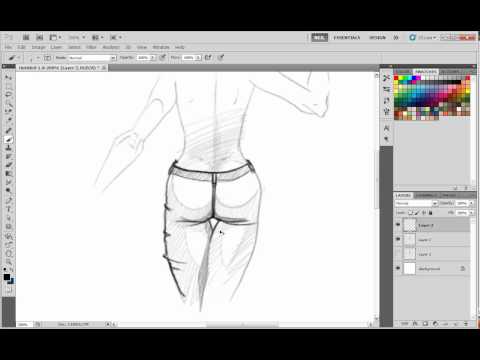The height and width of the screenshot is (360, 480).
Task: Switch to Essentials workspace
Action: coord(347,38)
